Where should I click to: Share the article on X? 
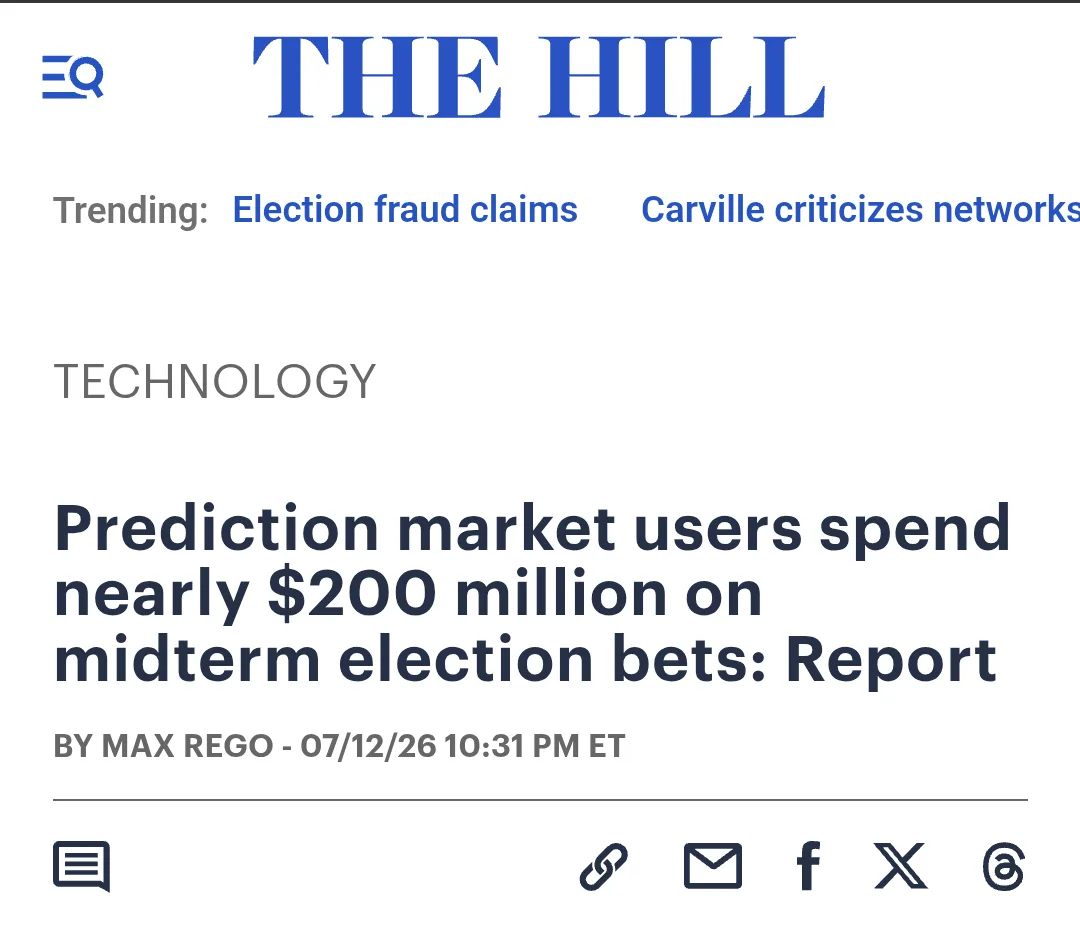(x=900, y=866)
